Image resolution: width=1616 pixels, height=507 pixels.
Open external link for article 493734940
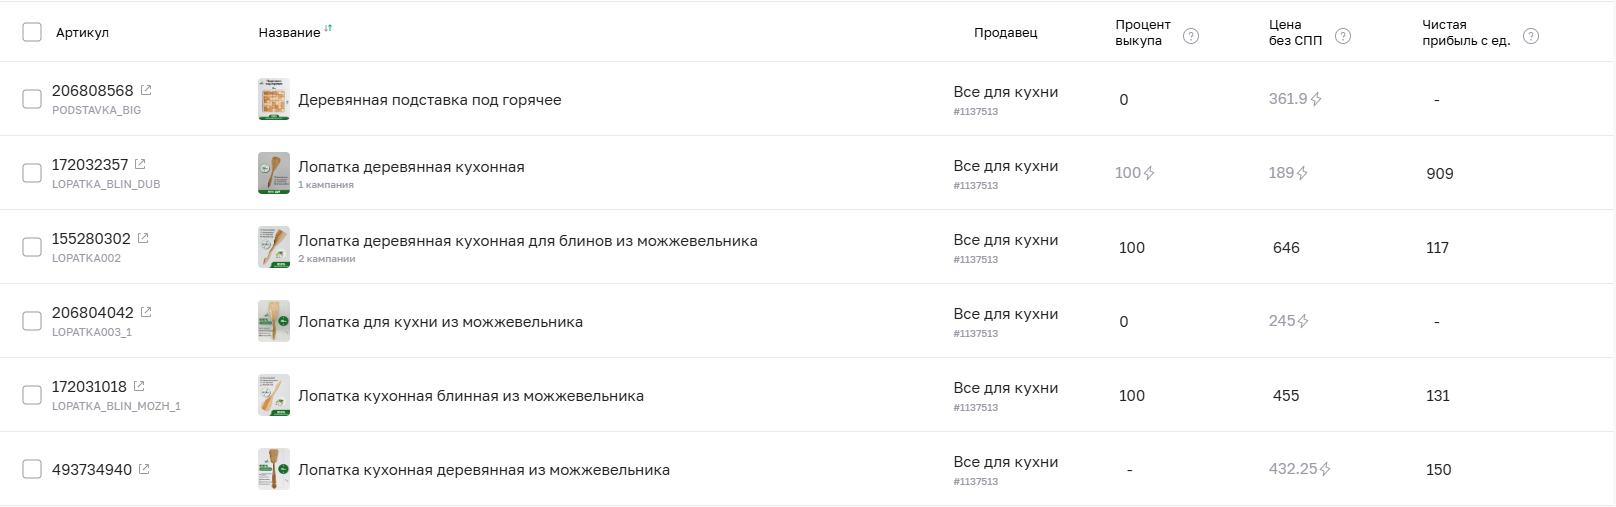coord(144,469)
